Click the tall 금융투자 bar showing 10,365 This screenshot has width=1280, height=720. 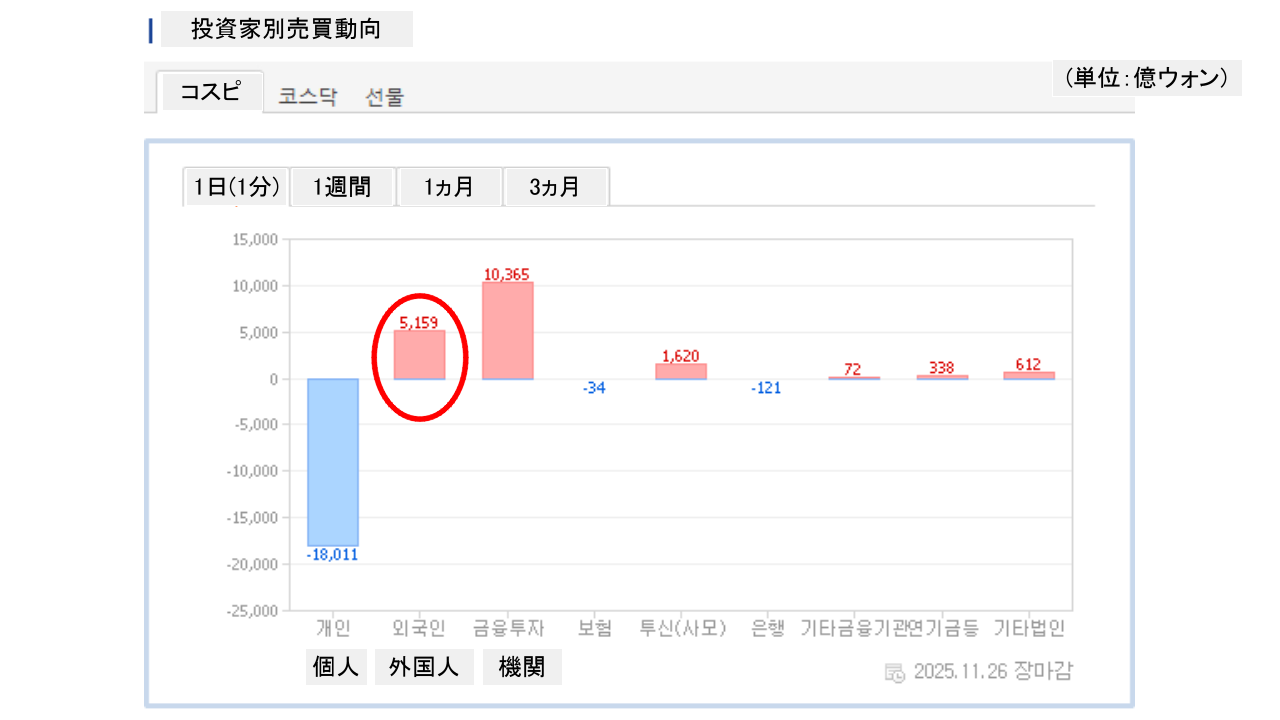point(507,331)
